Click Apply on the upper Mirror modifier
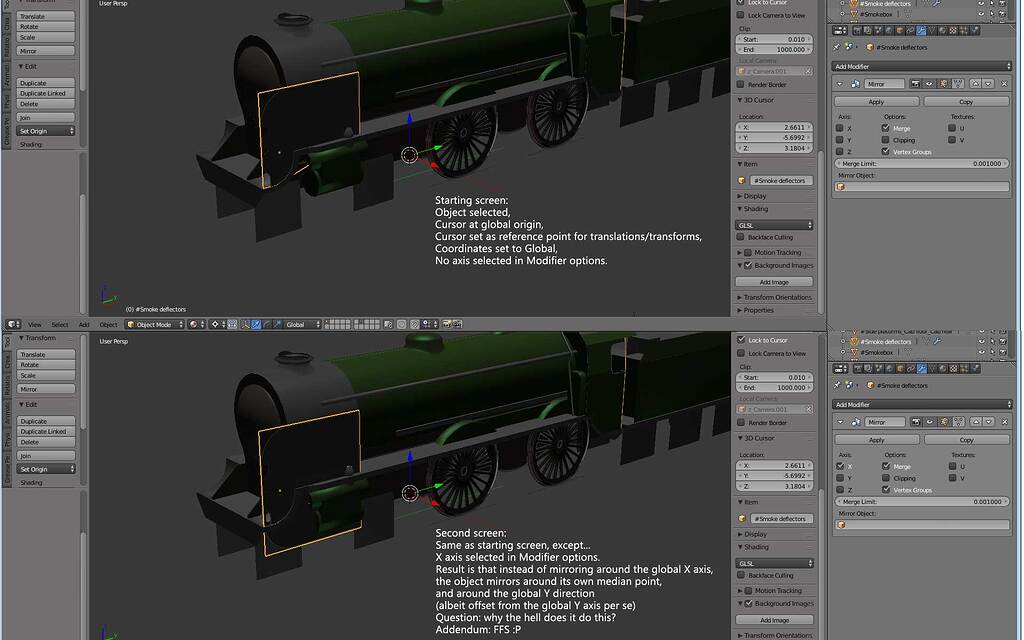1024x640 pixels. tap(876, 102)
